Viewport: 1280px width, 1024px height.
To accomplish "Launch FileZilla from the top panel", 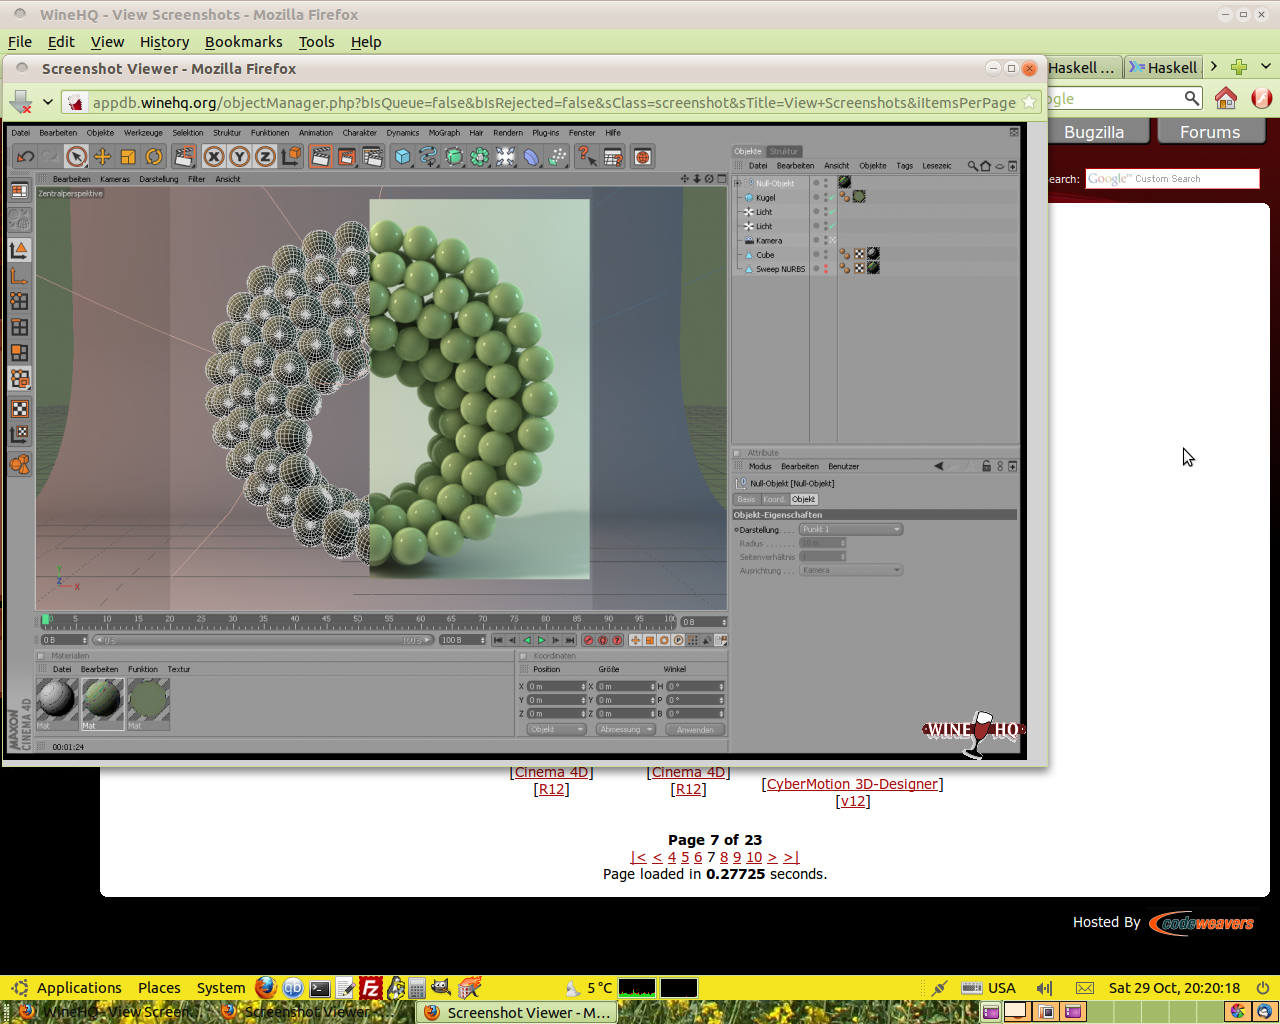I will click(370, 988).
